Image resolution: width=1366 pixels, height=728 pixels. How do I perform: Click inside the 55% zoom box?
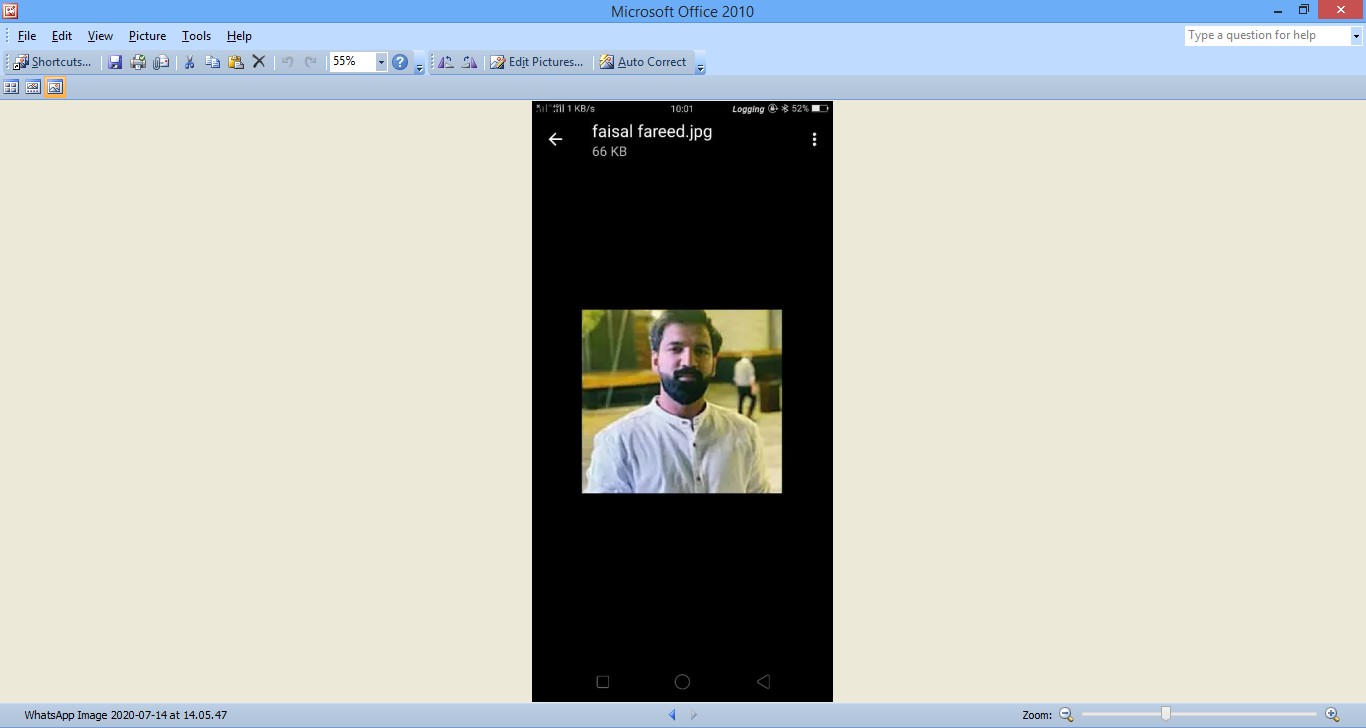coord(352,62)
